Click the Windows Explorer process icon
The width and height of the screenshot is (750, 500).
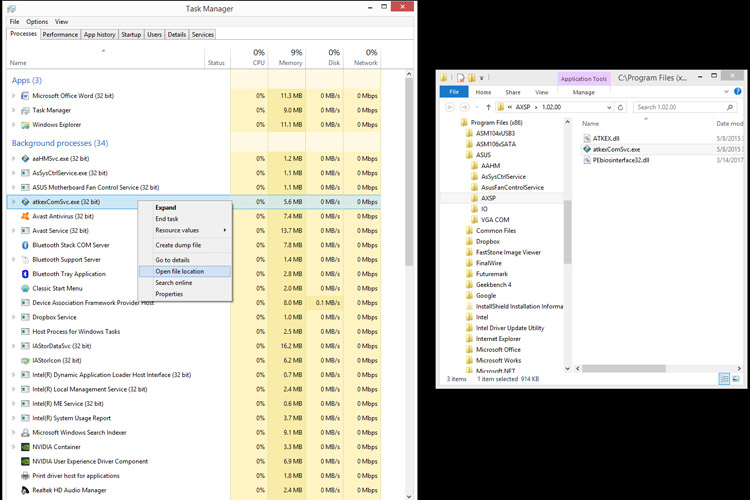pyautogui.click(x=25, y=124)
